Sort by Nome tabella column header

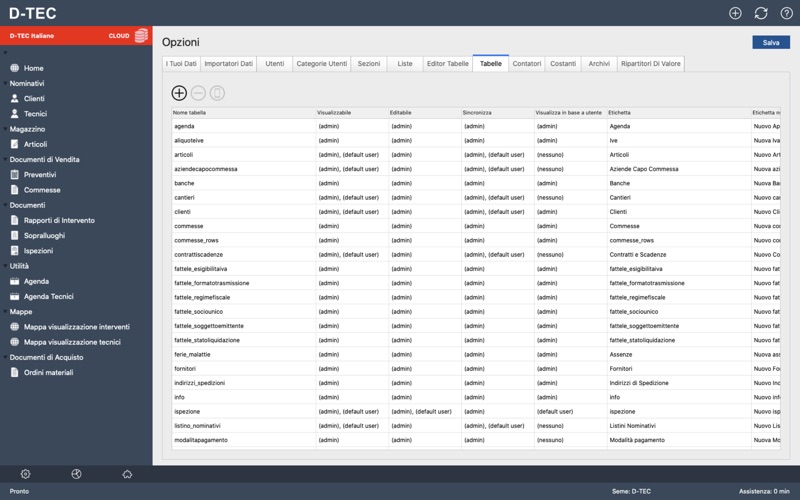[244, 112]
